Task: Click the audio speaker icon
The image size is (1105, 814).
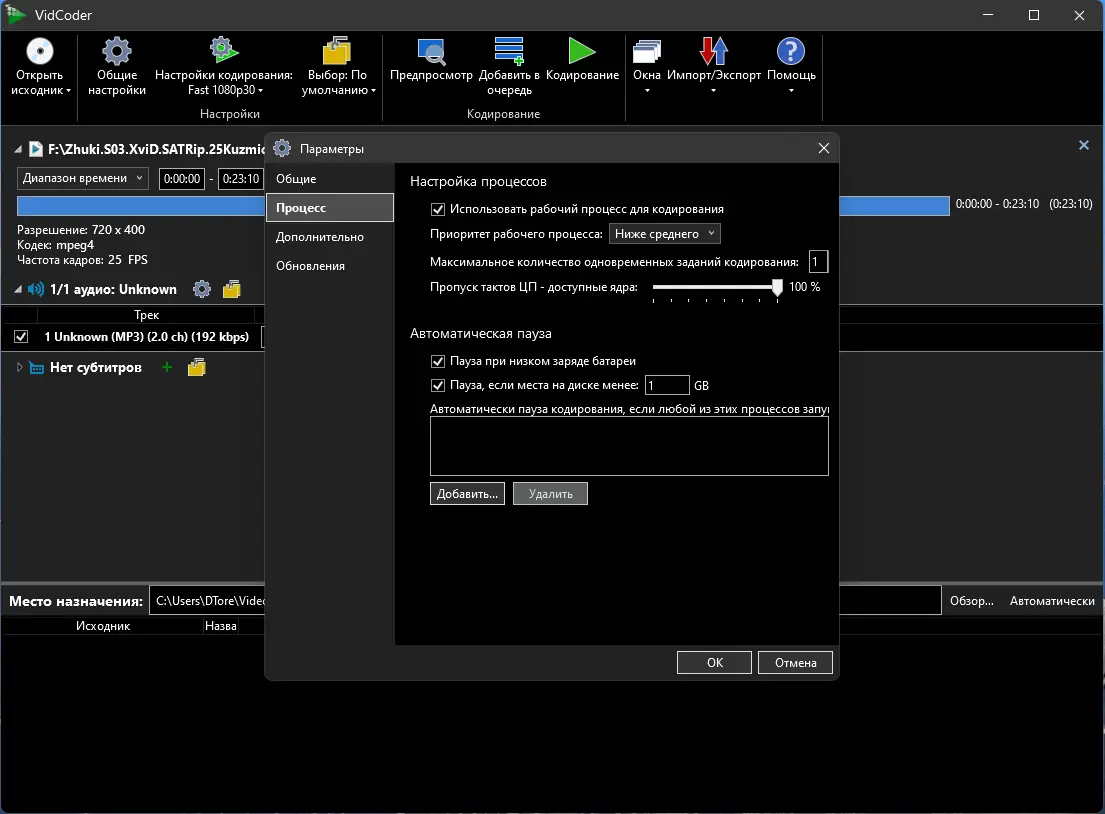Action: [x=36, y=289]
